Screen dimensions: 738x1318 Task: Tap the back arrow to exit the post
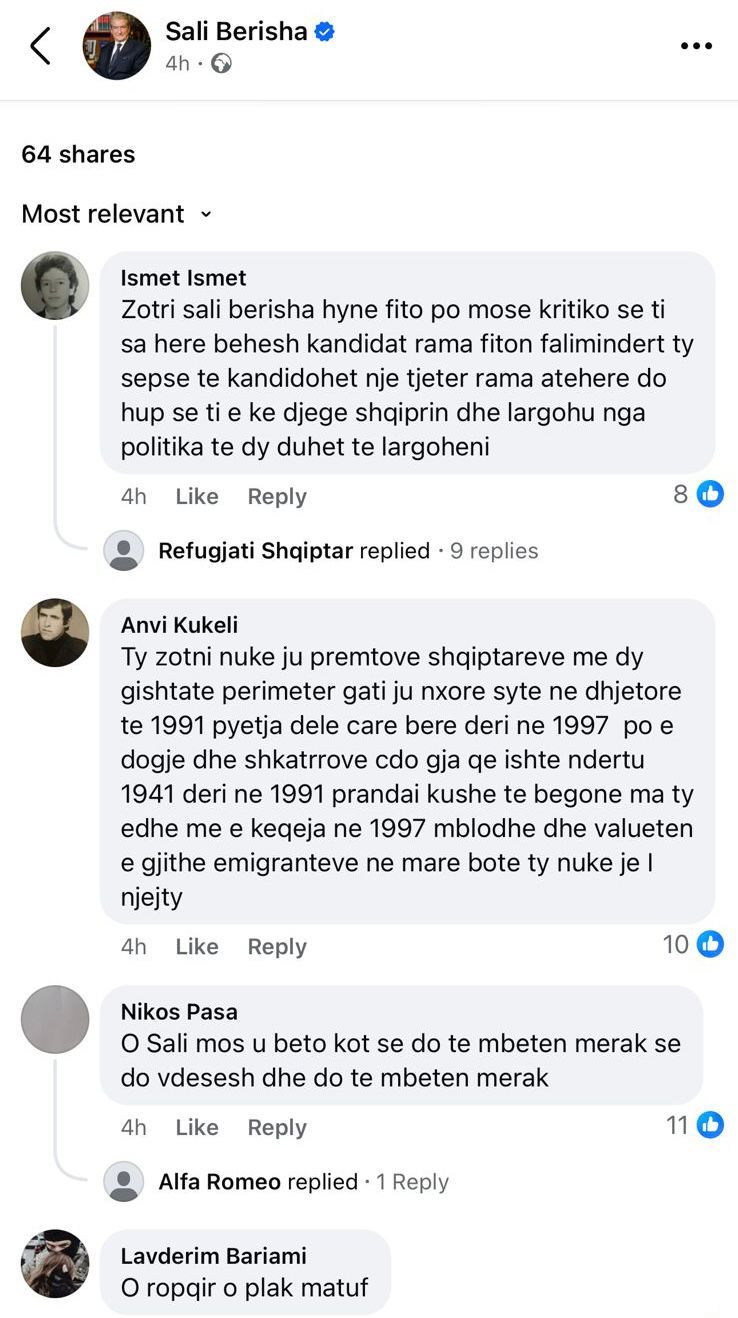pos(41,45)
